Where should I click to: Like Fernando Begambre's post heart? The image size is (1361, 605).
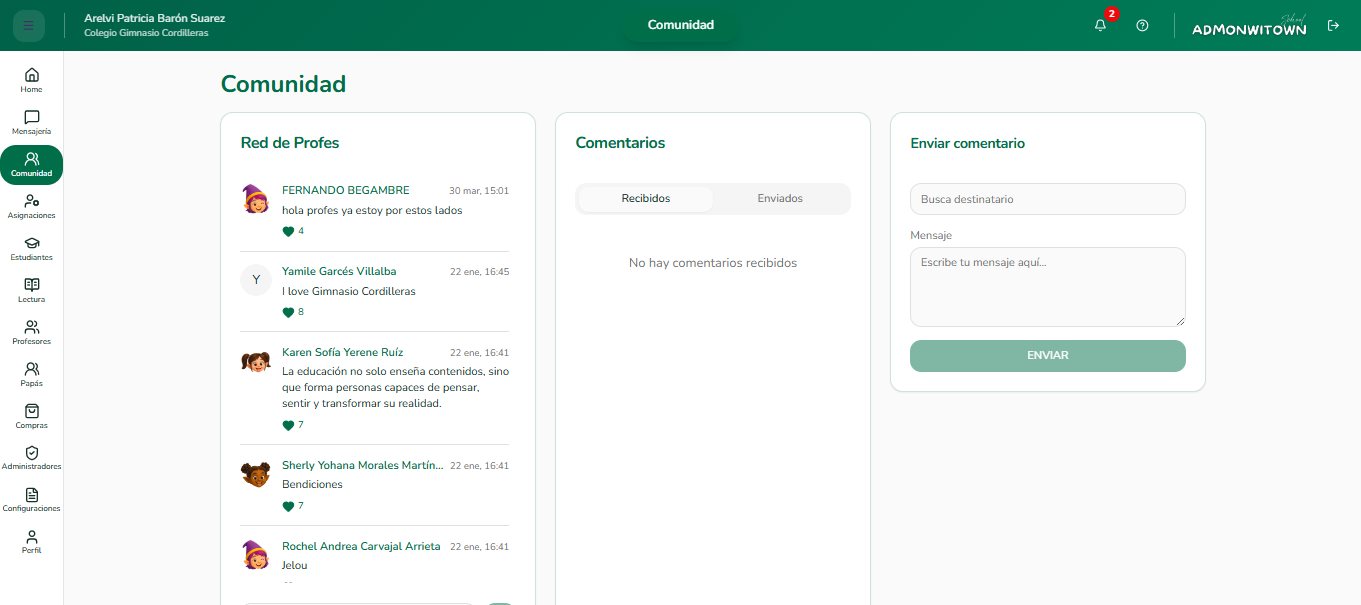[288, 231]
